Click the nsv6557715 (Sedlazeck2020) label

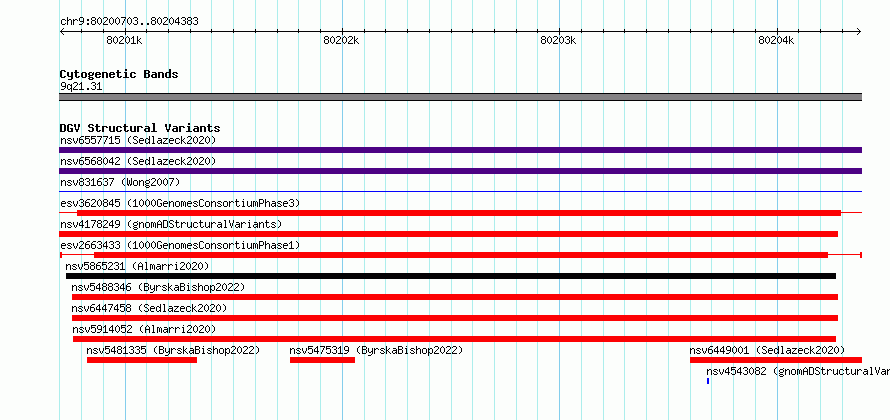138,140
